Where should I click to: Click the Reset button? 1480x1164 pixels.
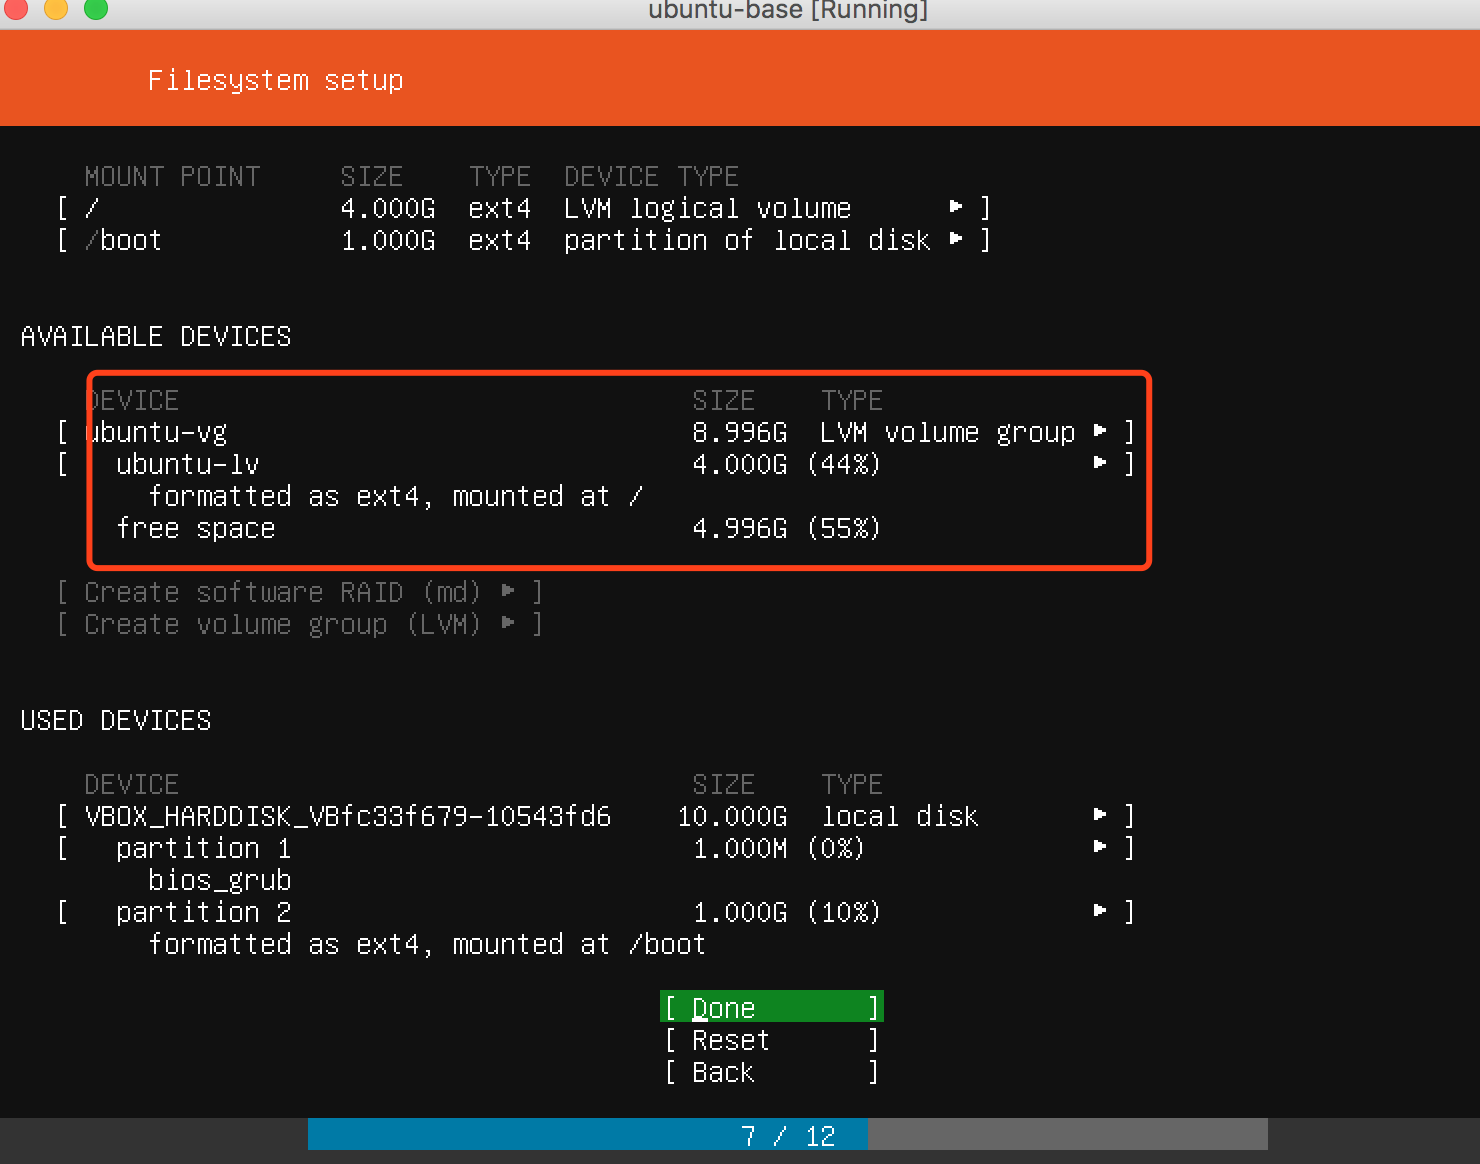[771, 1040]
